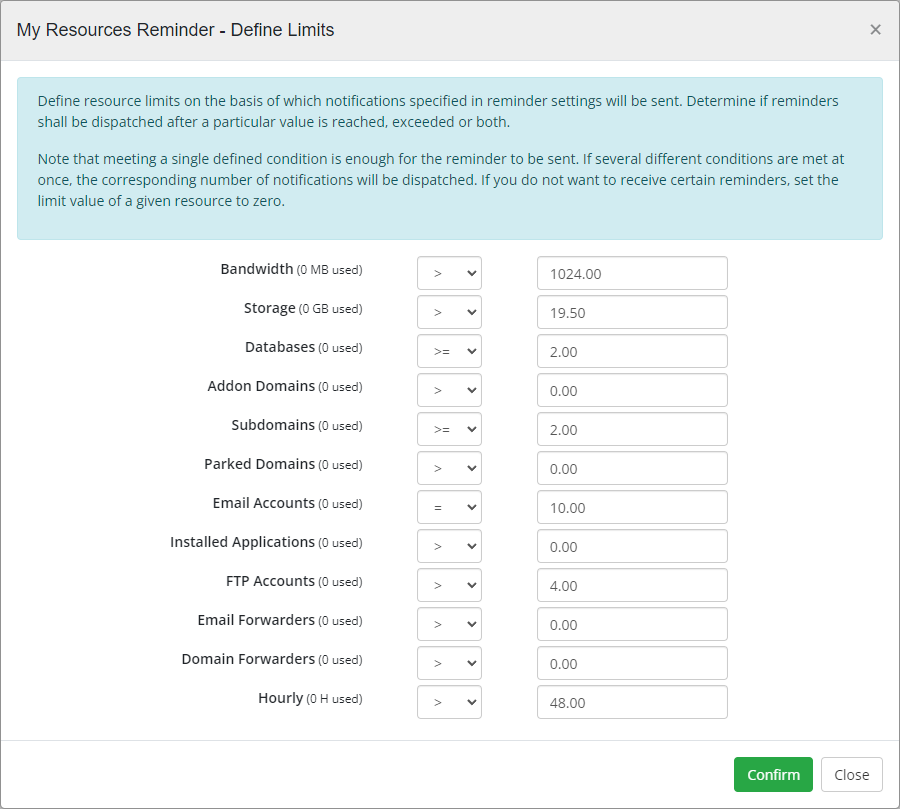Open the Bandwidth comparison operator dropdown
Image resolution: width=900 pixels, height=809 pixels.
[449, 273]
